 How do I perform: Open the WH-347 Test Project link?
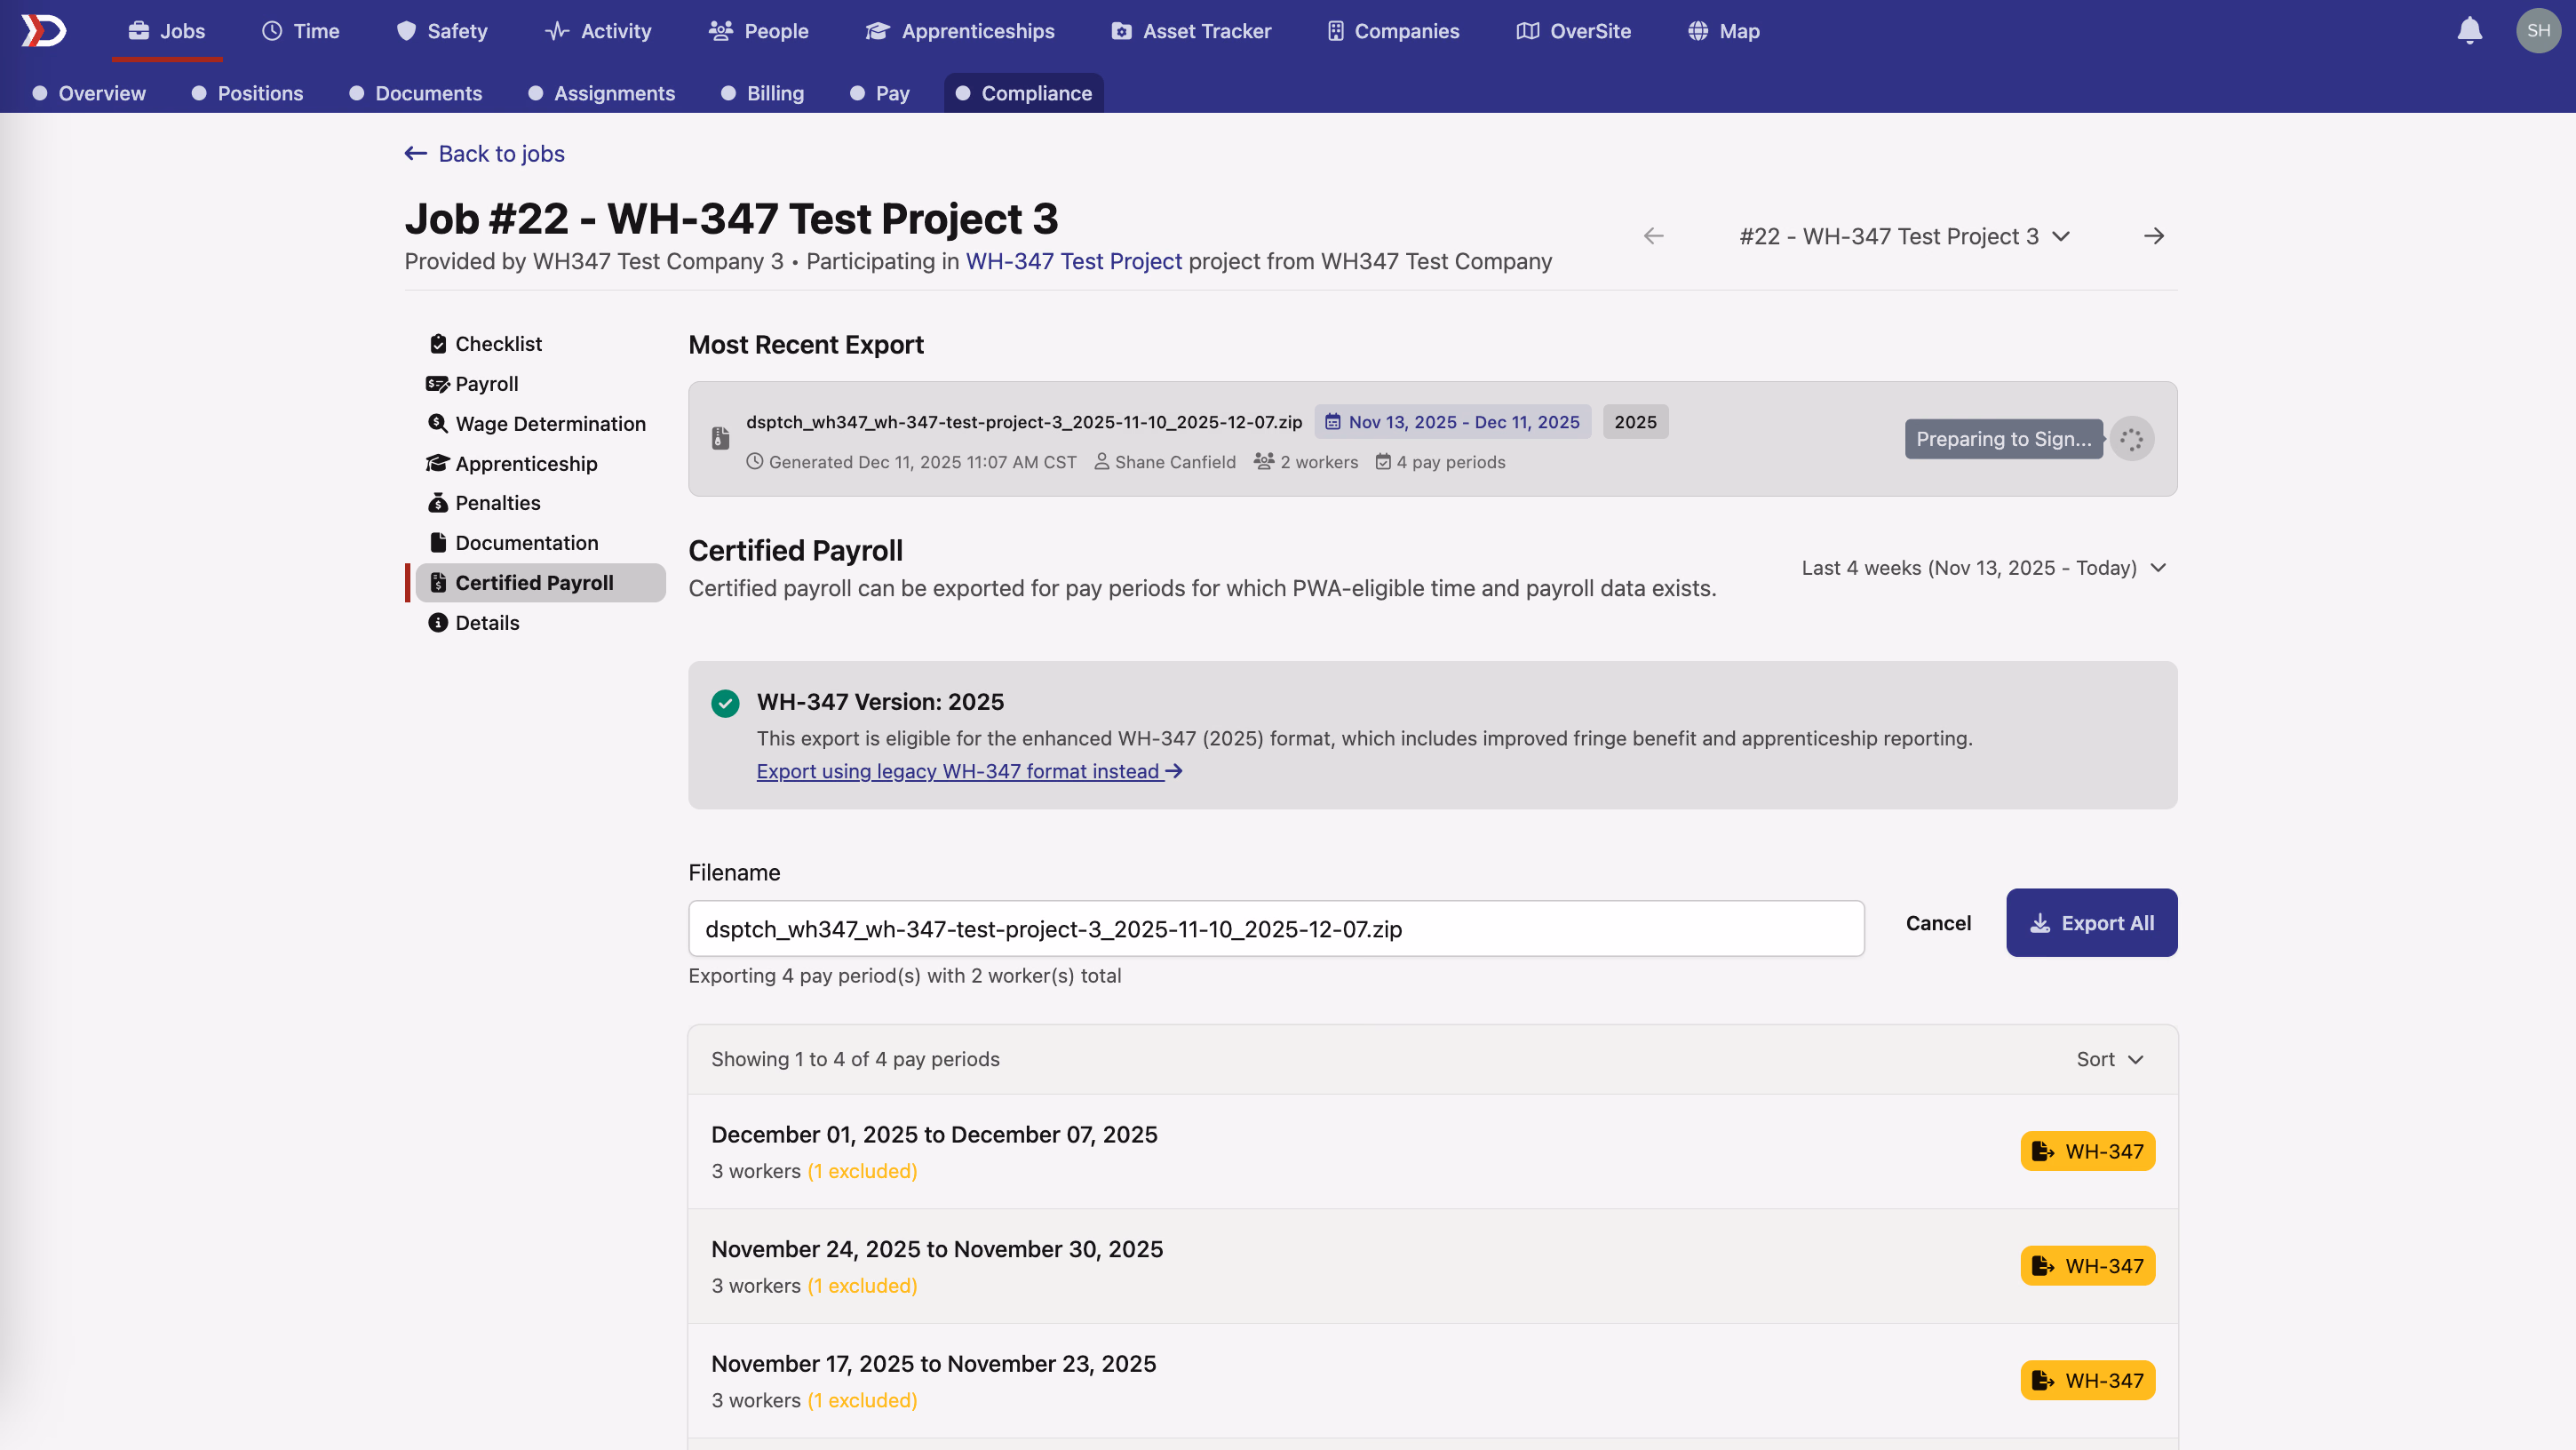coord(1074,262)
